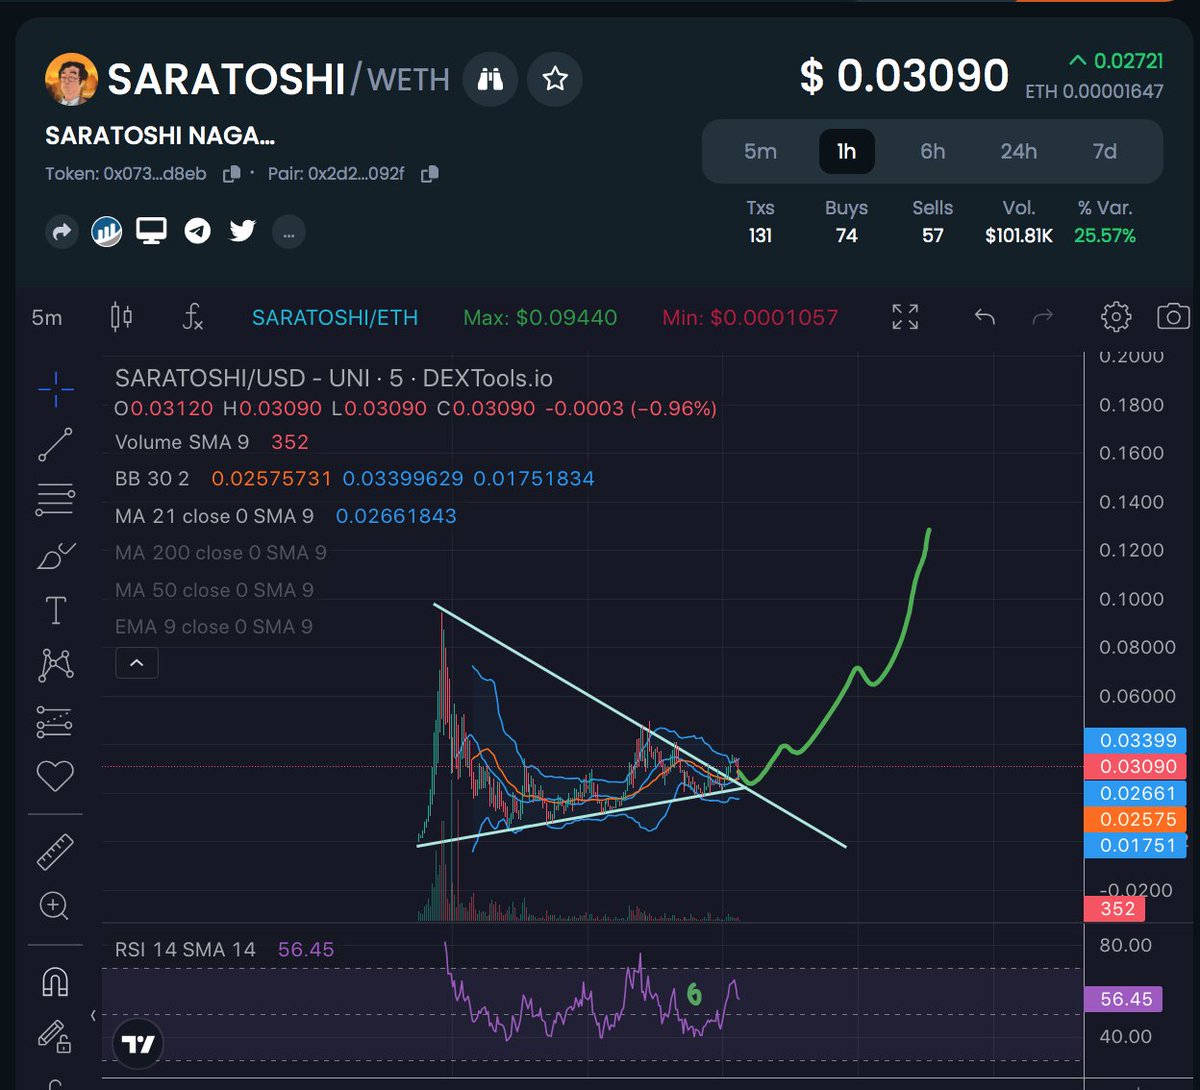Open the Twitter link icon

tap(243, 232)
